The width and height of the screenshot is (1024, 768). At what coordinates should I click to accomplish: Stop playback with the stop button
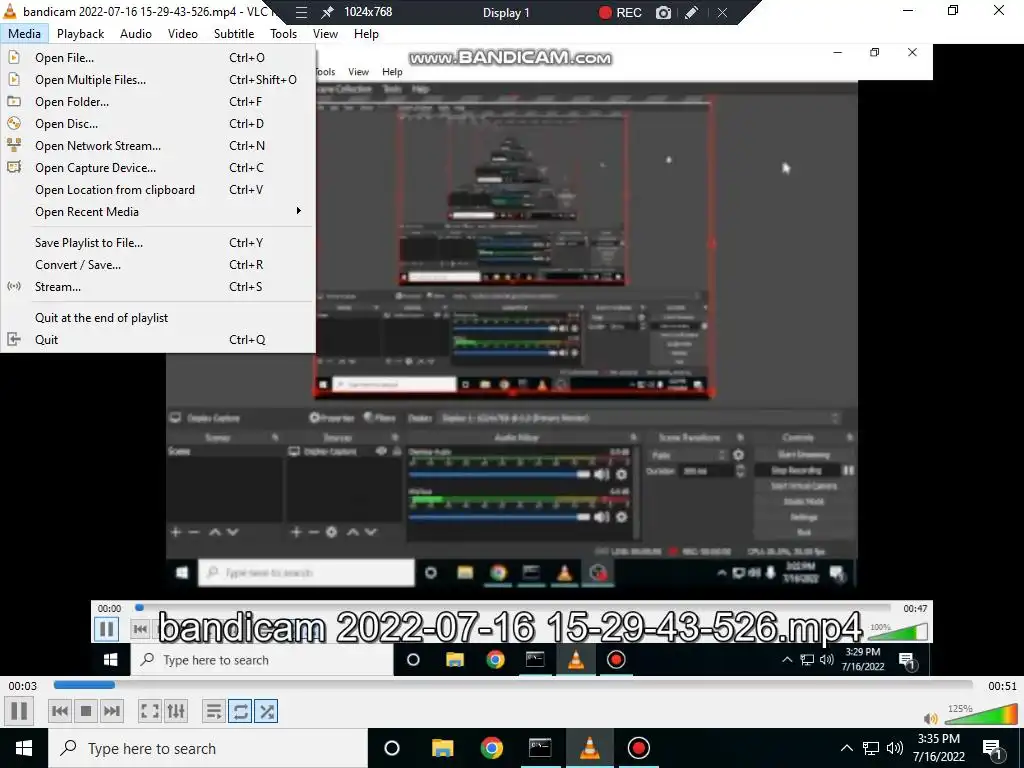(86, 711)
